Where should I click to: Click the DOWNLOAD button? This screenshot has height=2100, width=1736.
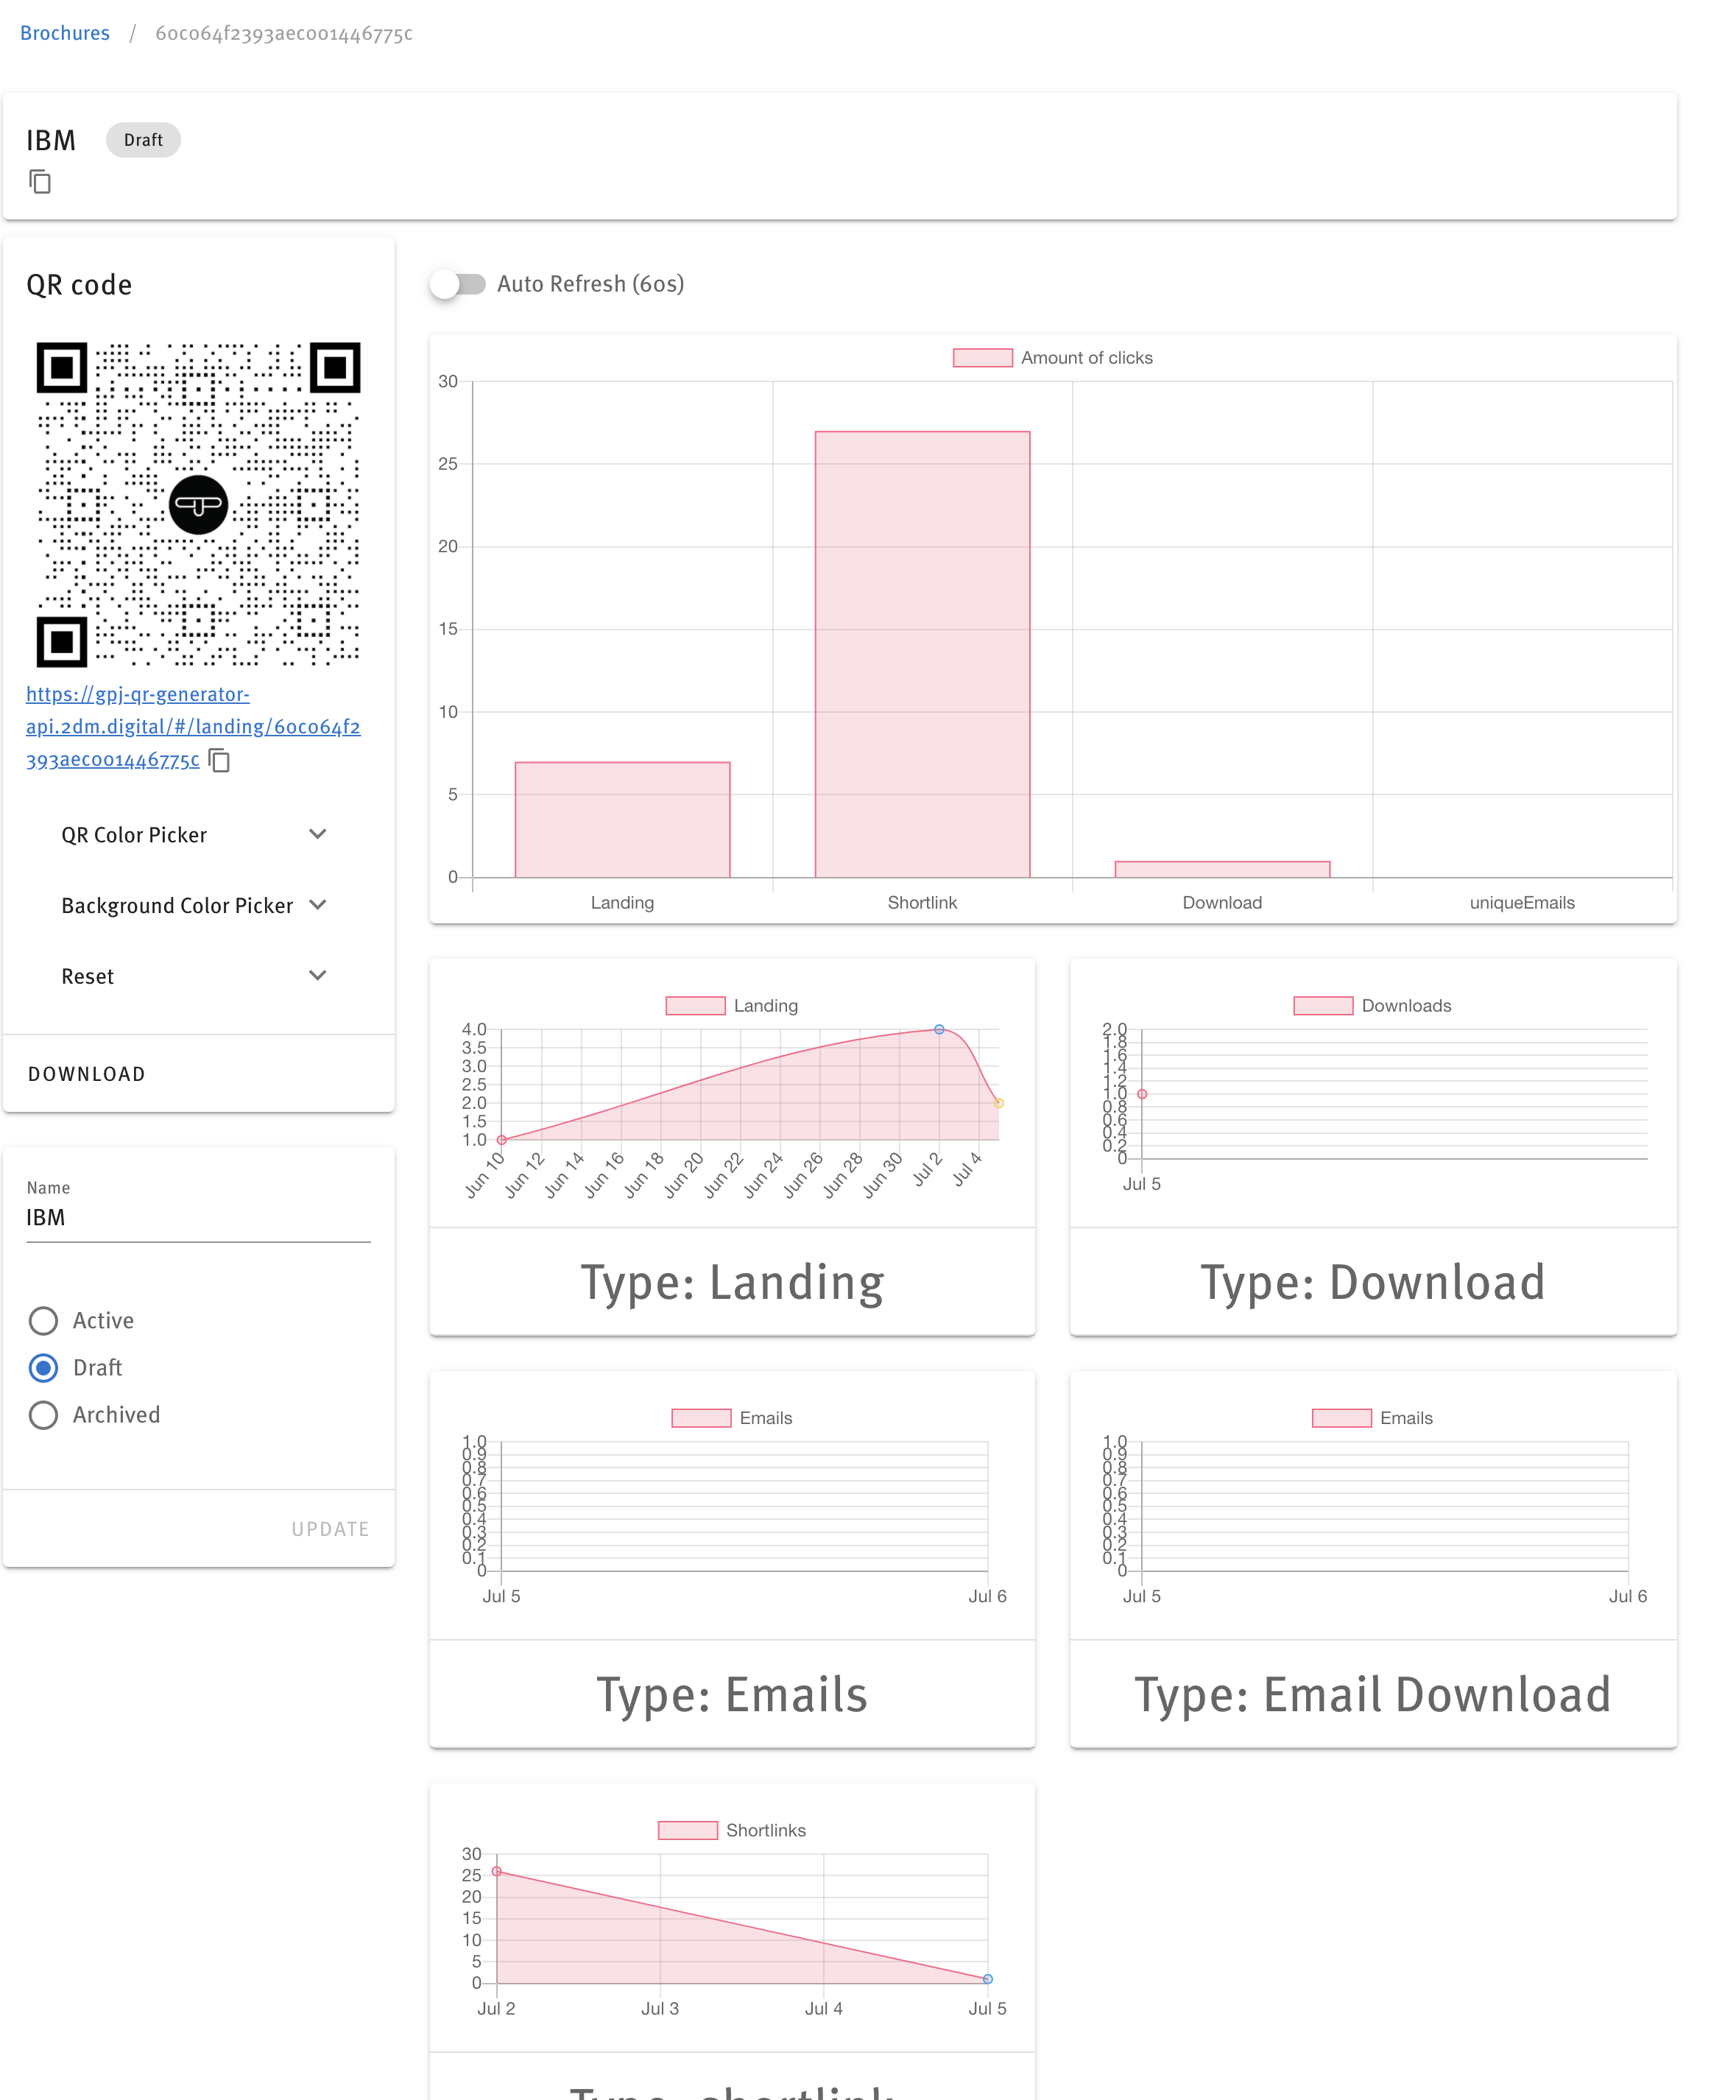[87, 1074]
